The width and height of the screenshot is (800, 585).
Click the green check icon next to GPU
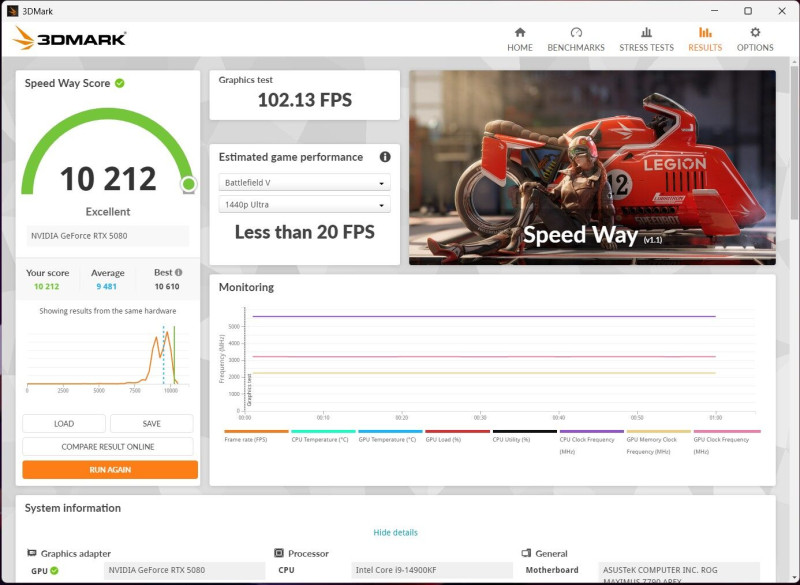coord(54,571)
